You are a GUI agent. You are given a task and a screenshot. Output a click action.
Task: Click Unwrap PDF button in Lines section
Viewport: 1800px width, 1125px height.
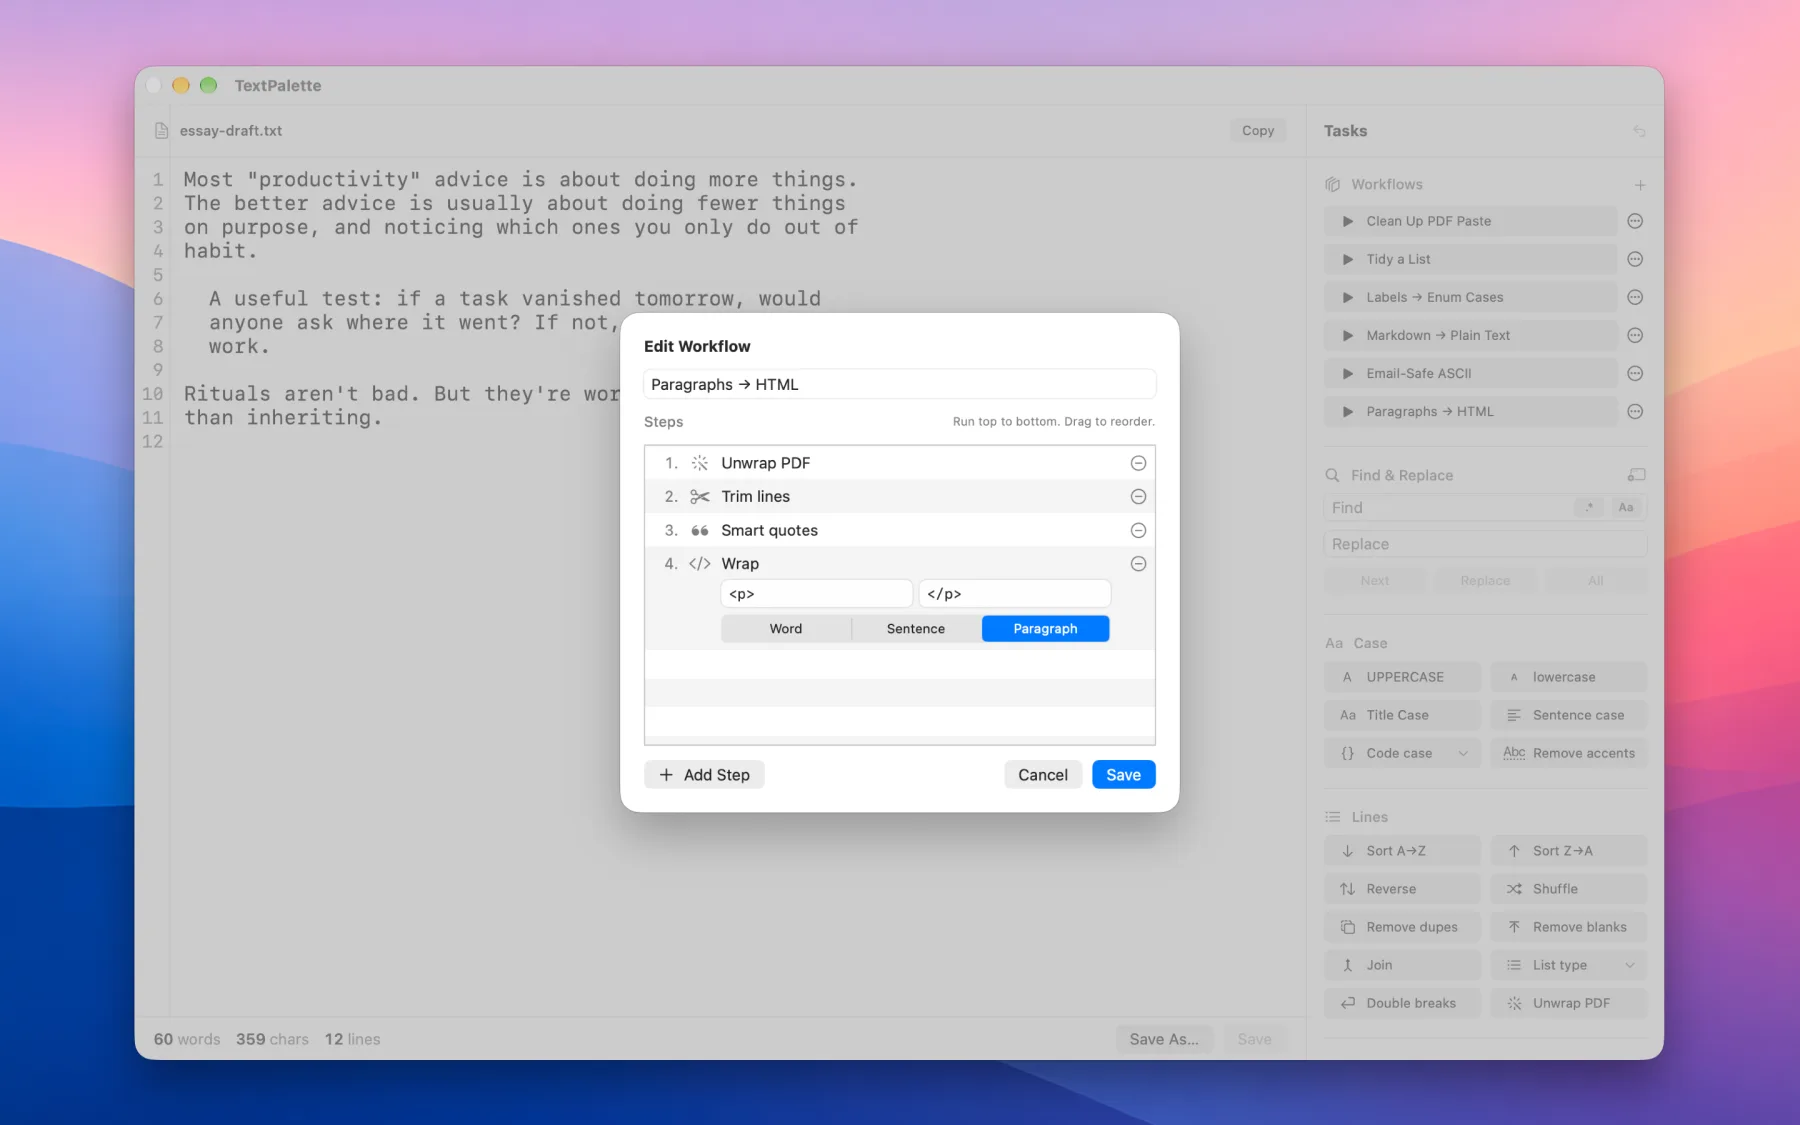coord(1569,1003)
